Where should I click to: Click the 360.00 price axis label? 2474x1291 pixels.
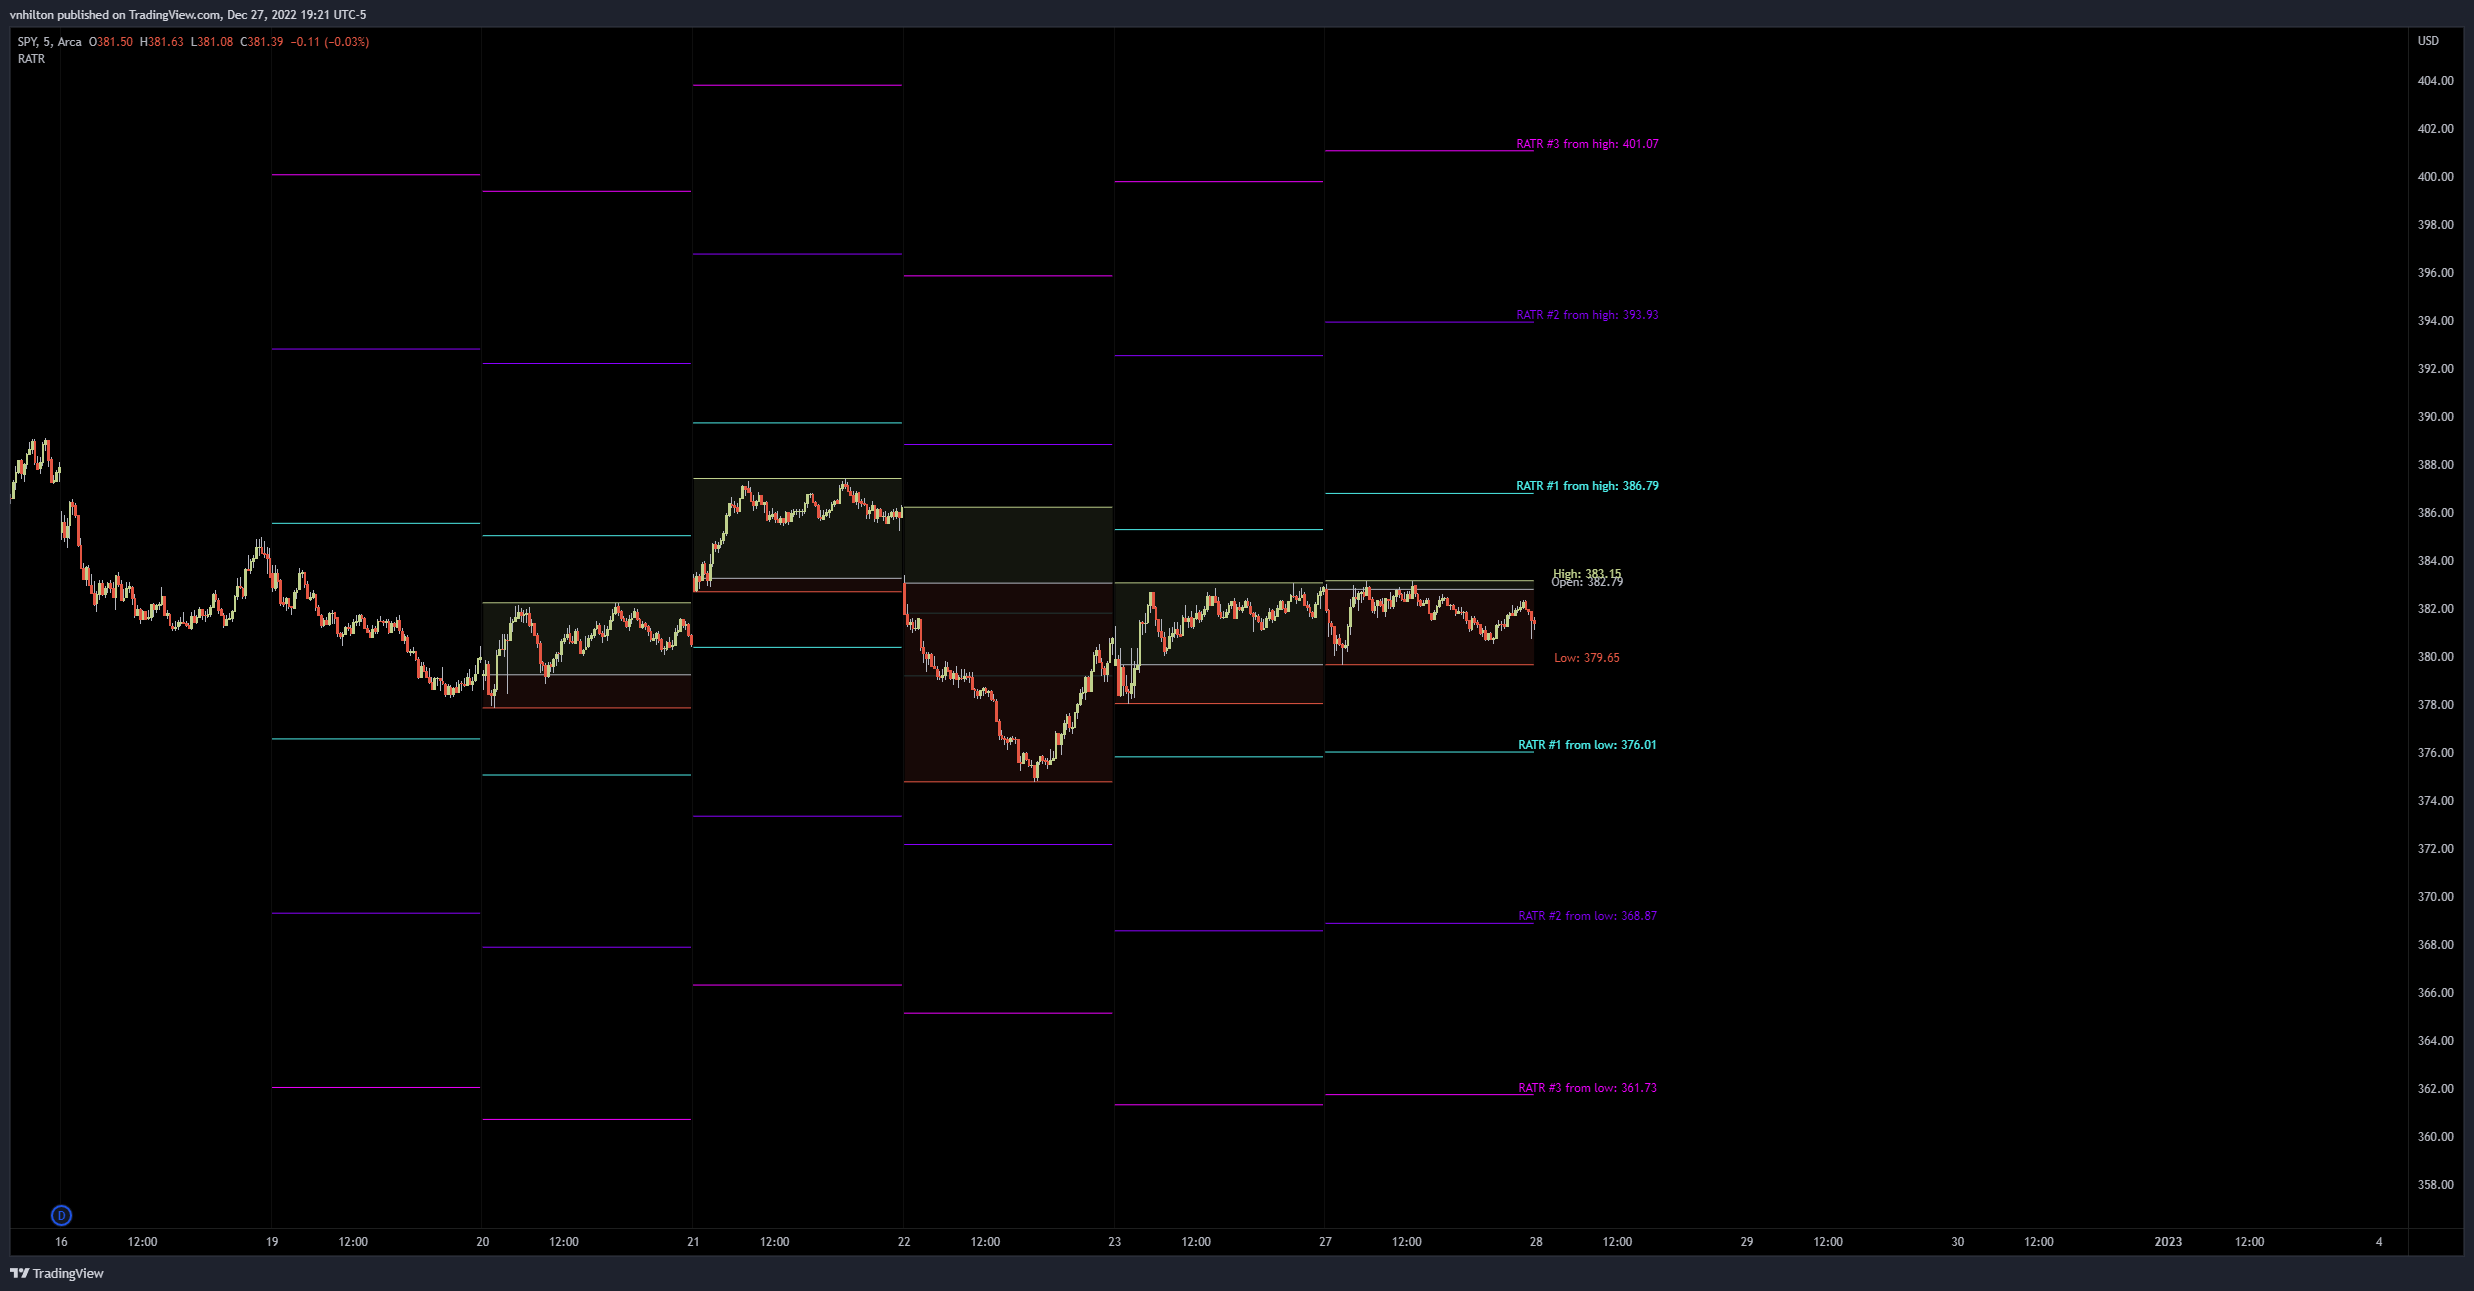(x=2435, y=1137)
